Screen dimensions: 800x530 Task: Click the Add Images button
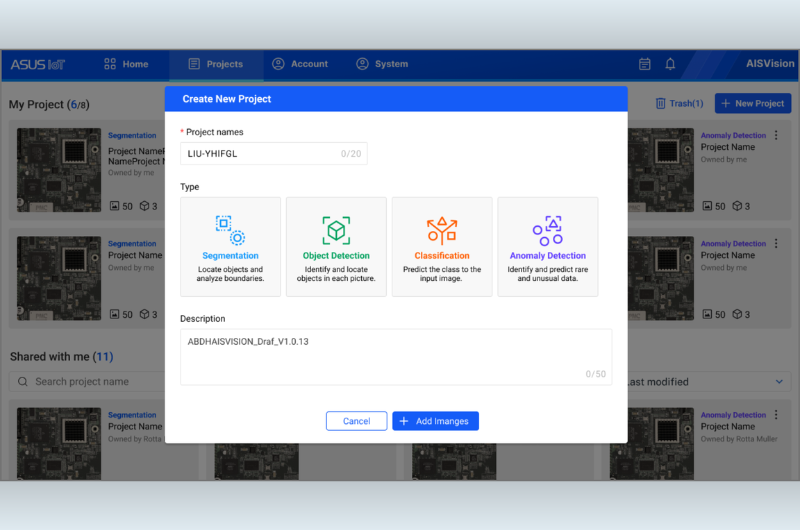click(435, 421)
